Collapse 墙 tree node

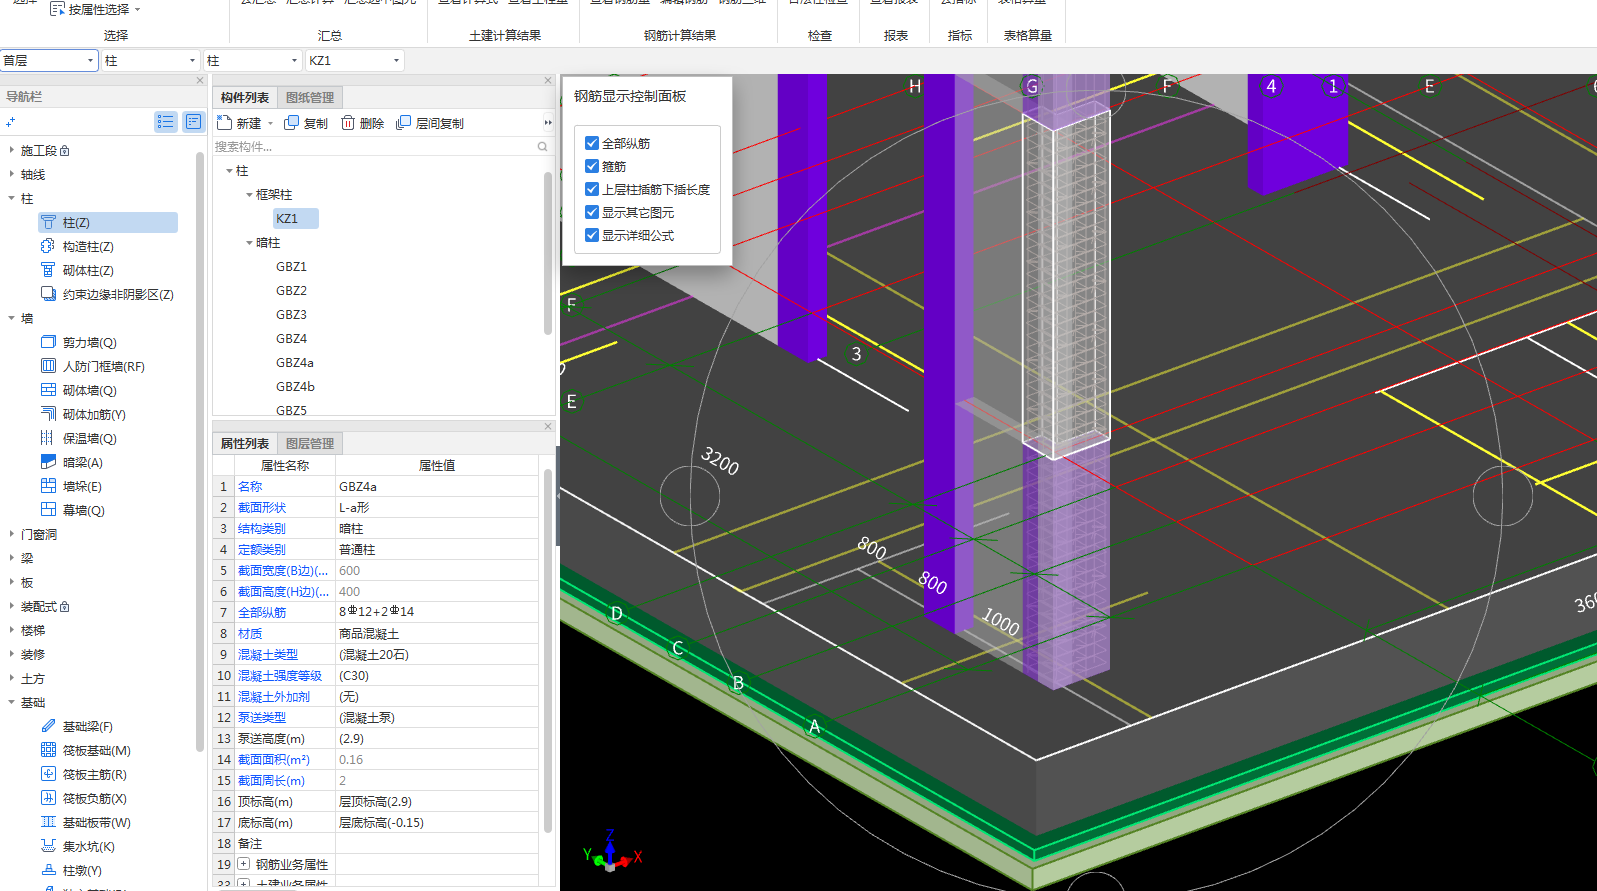coord(11,318)
